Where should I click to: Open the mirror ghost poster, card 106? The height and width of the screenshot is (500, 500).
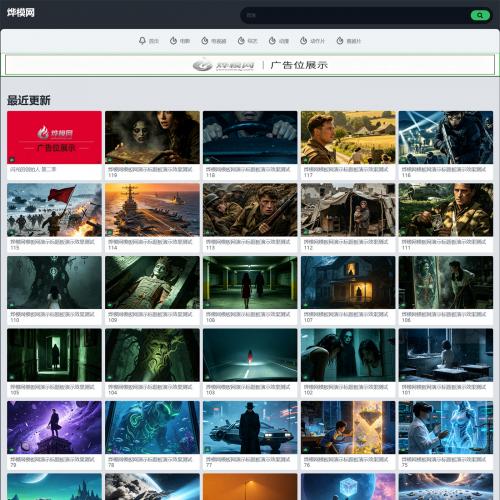coord(446,282)
